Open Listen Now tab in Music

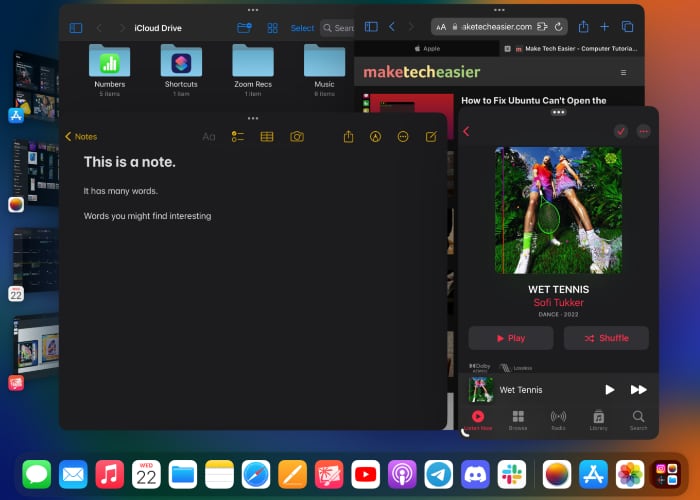click(478, 420)
